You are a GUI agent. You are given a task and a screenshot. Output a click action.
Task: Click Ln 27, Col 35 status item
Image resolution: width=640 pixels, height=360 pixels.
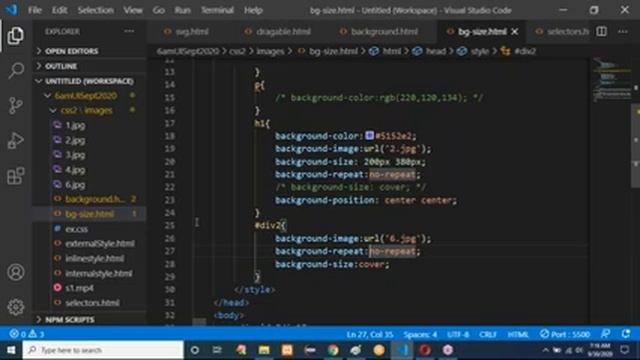click(x=370, y=334)
